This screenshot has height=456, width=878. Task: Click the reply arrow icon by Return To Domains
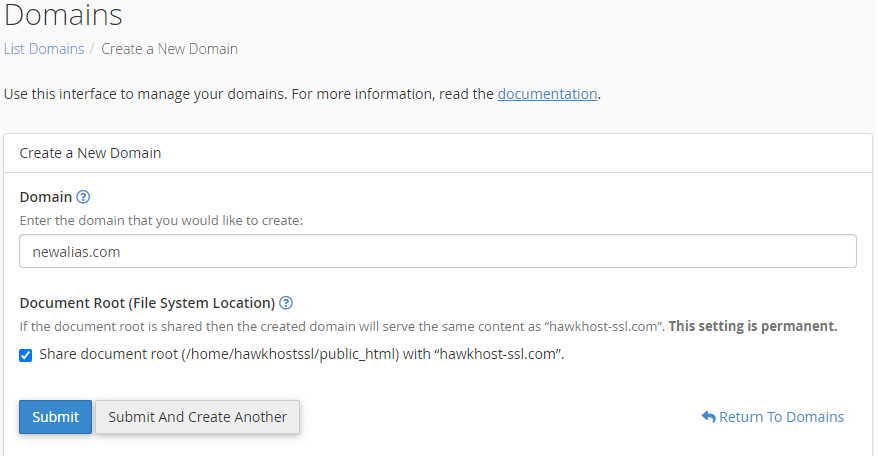click(708, 417)
